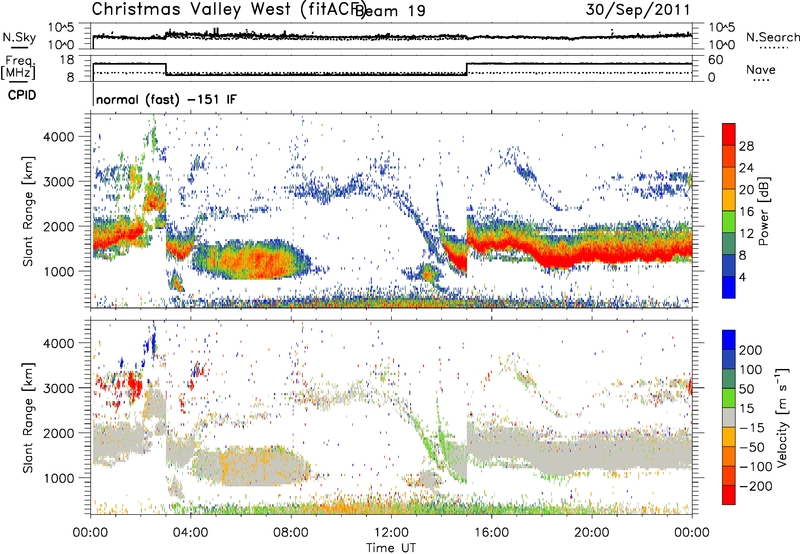Click the power panel 'Slant Range [km]' label
Screen dimensions: 800x554
tap(28, 211)
